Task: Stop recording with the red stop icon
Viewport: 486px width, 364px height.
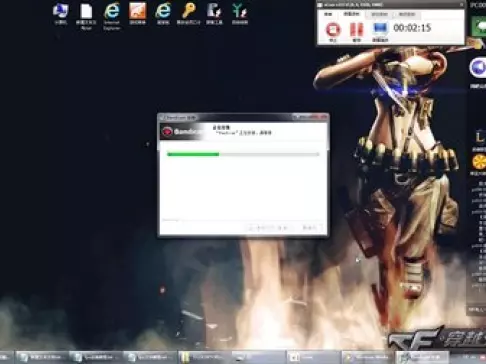Action: click(333, 30)
